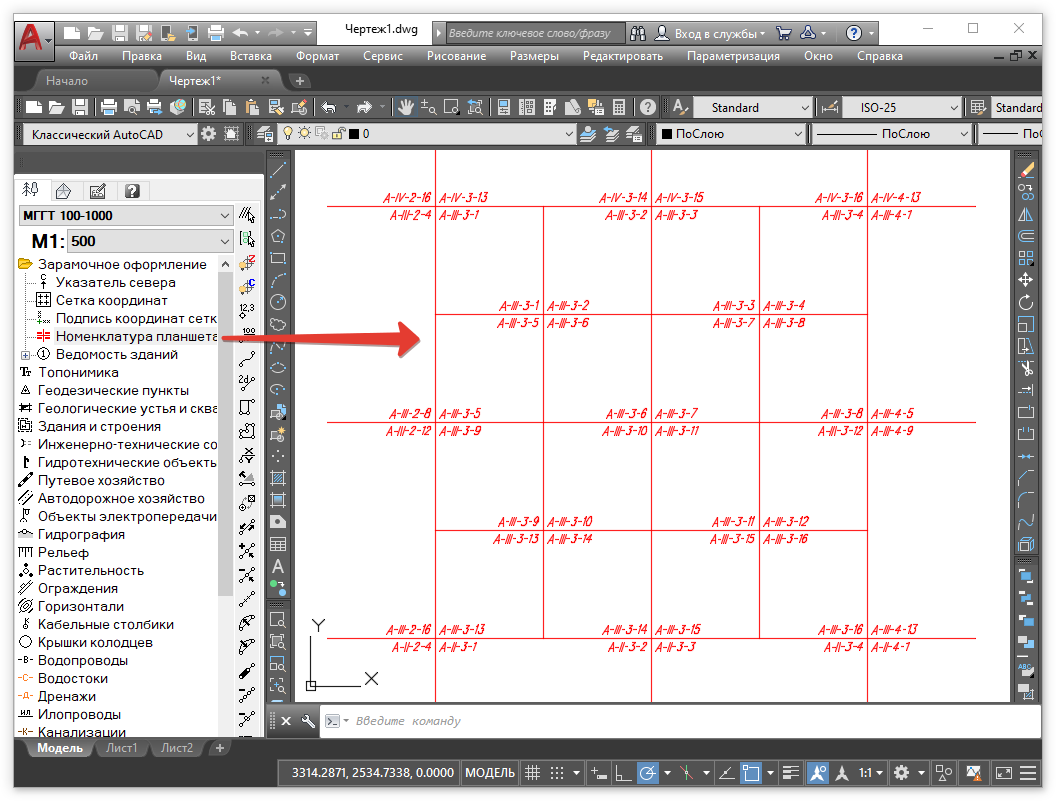This screenshot has height=801, width=1056.
Task: Click the Print icon in toolbar
Action: (109, 107)
